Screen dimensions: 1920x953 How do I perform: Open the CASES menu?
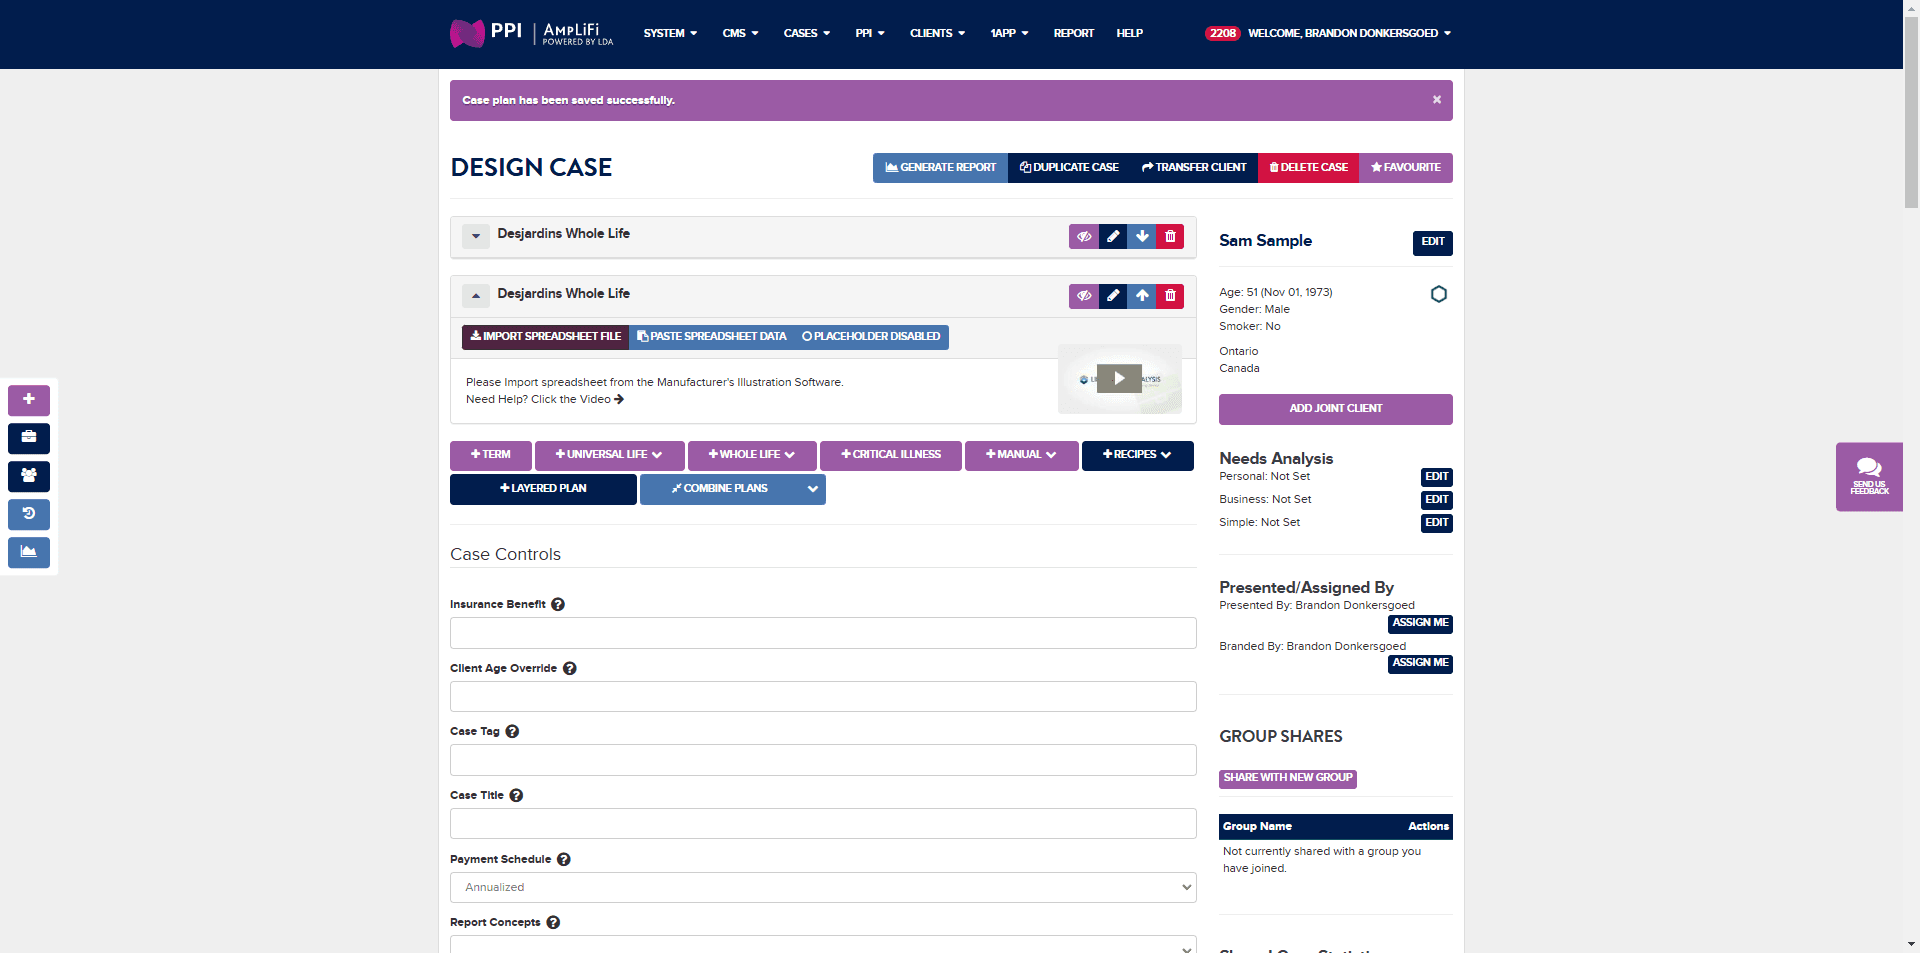(807, 33)
